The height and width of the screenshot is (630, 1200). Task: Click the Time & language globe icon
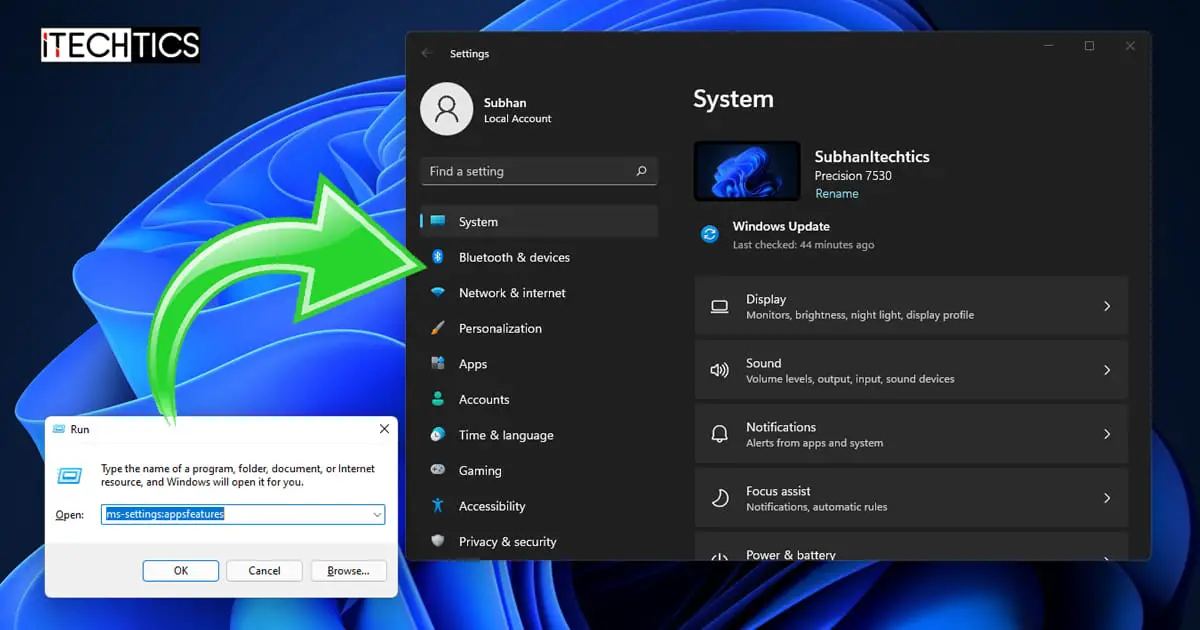click(x=438, y=435)
